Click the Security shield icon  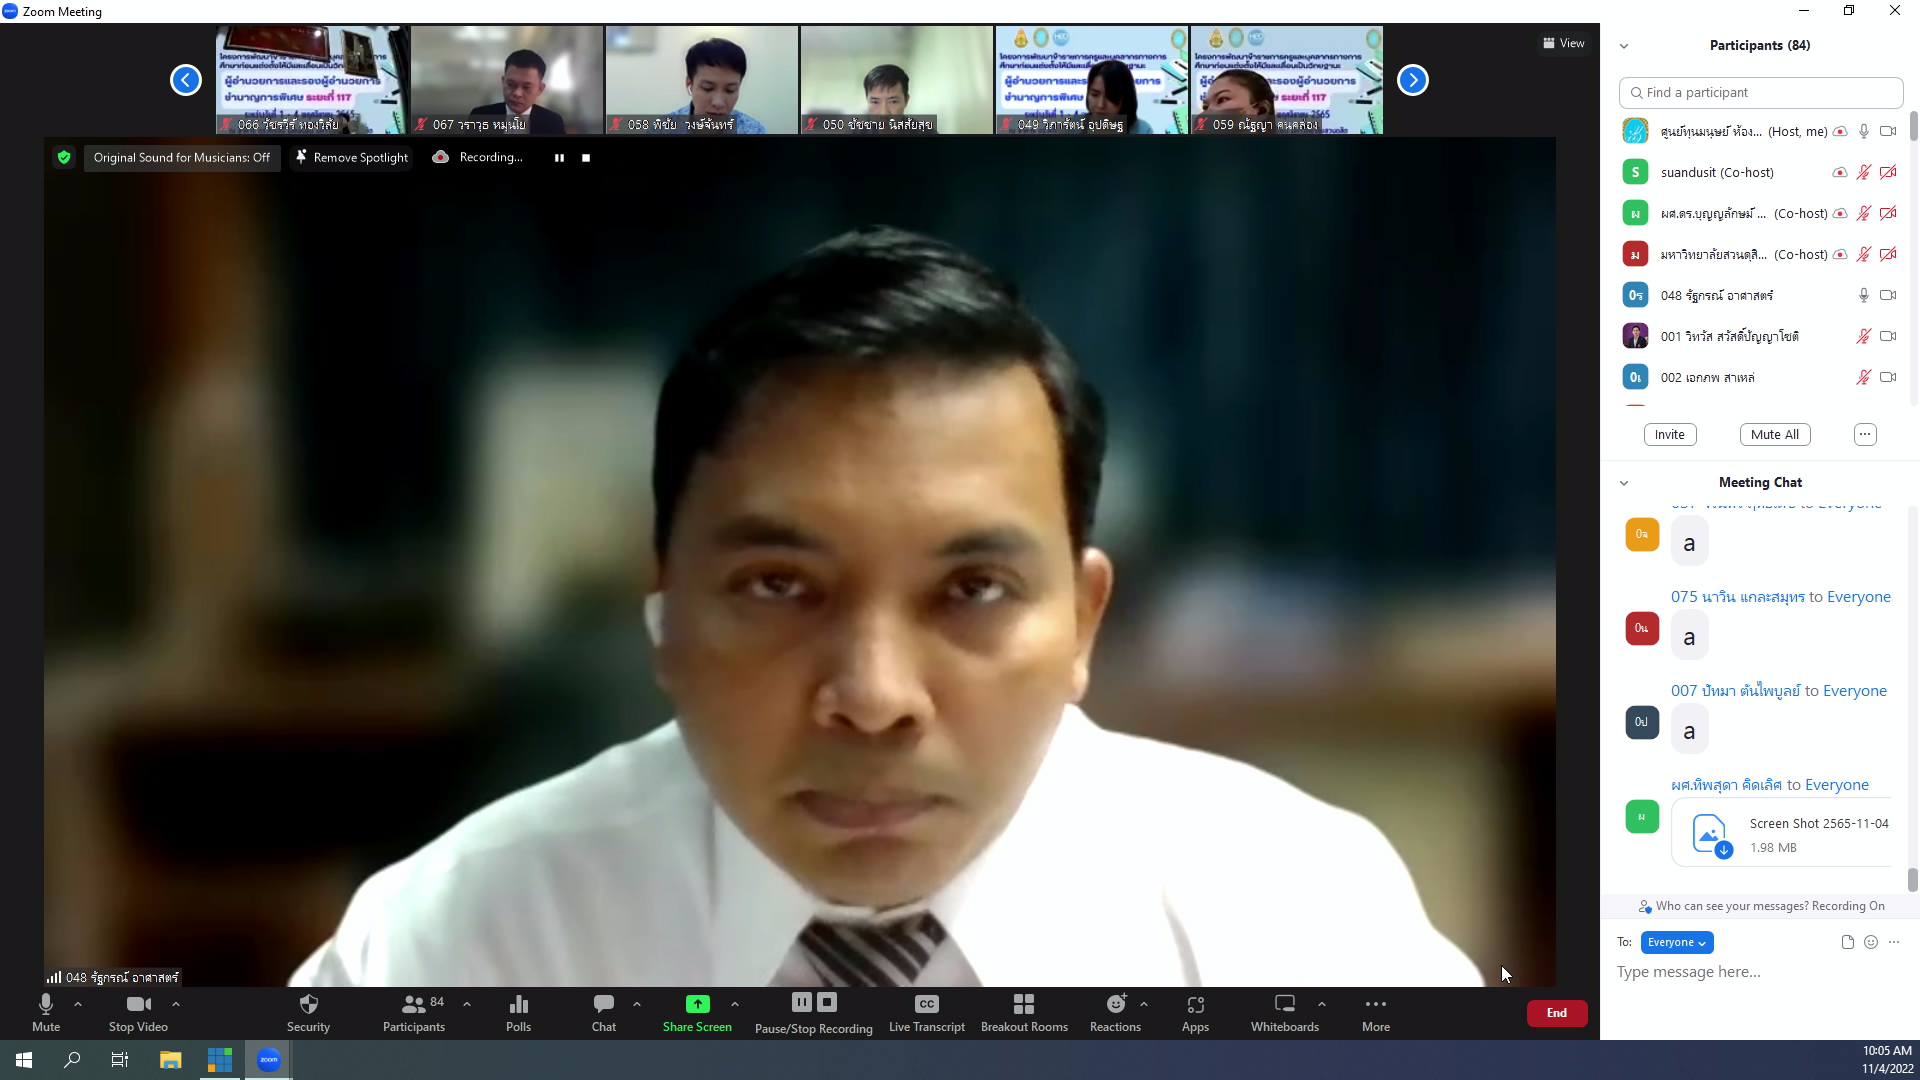308,1004
